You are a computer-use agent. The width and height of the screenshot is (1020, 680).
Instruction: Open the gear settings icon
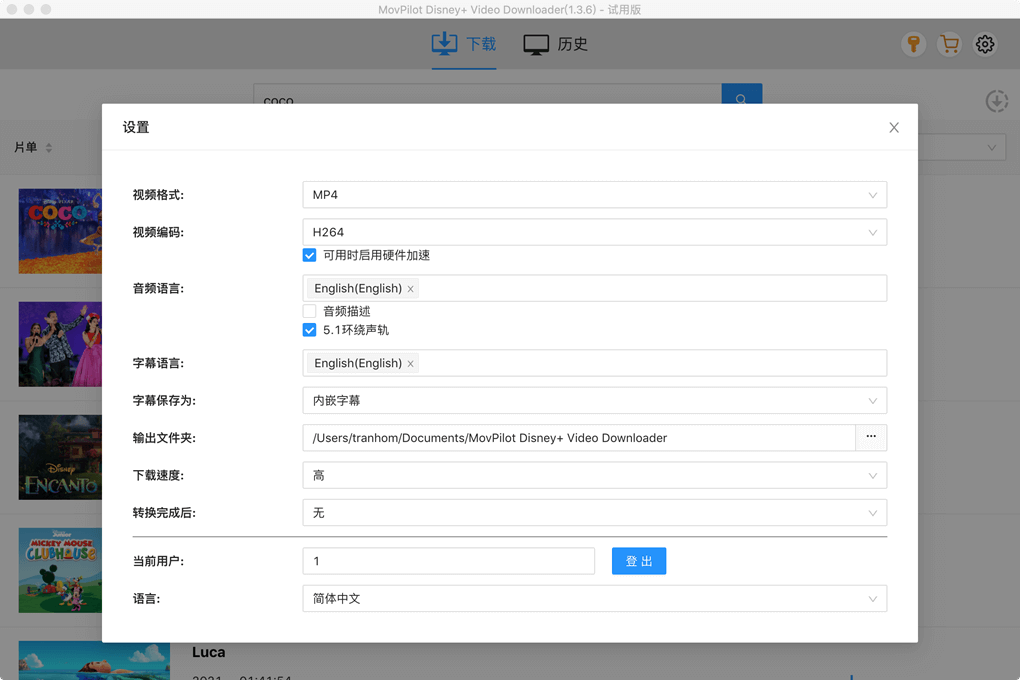pos(985,44)
